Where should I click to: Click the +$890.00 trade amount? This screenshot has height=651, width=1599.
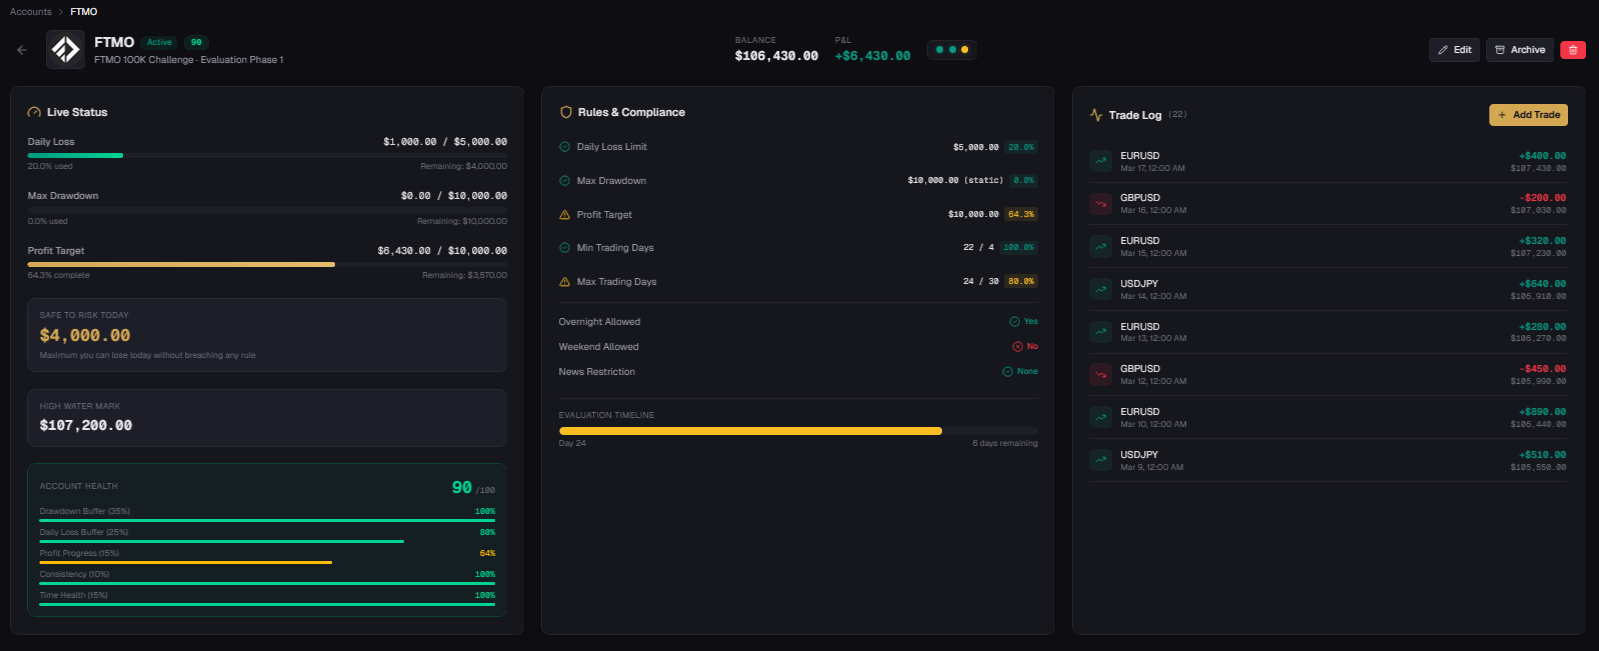1542,412
